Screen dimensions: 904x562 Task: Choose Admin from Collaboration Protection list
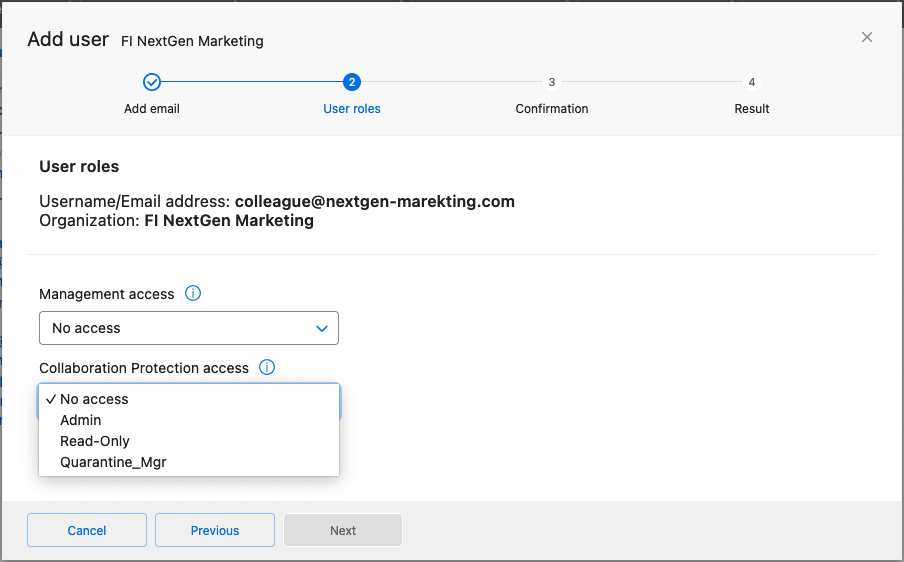click(81, 420)
